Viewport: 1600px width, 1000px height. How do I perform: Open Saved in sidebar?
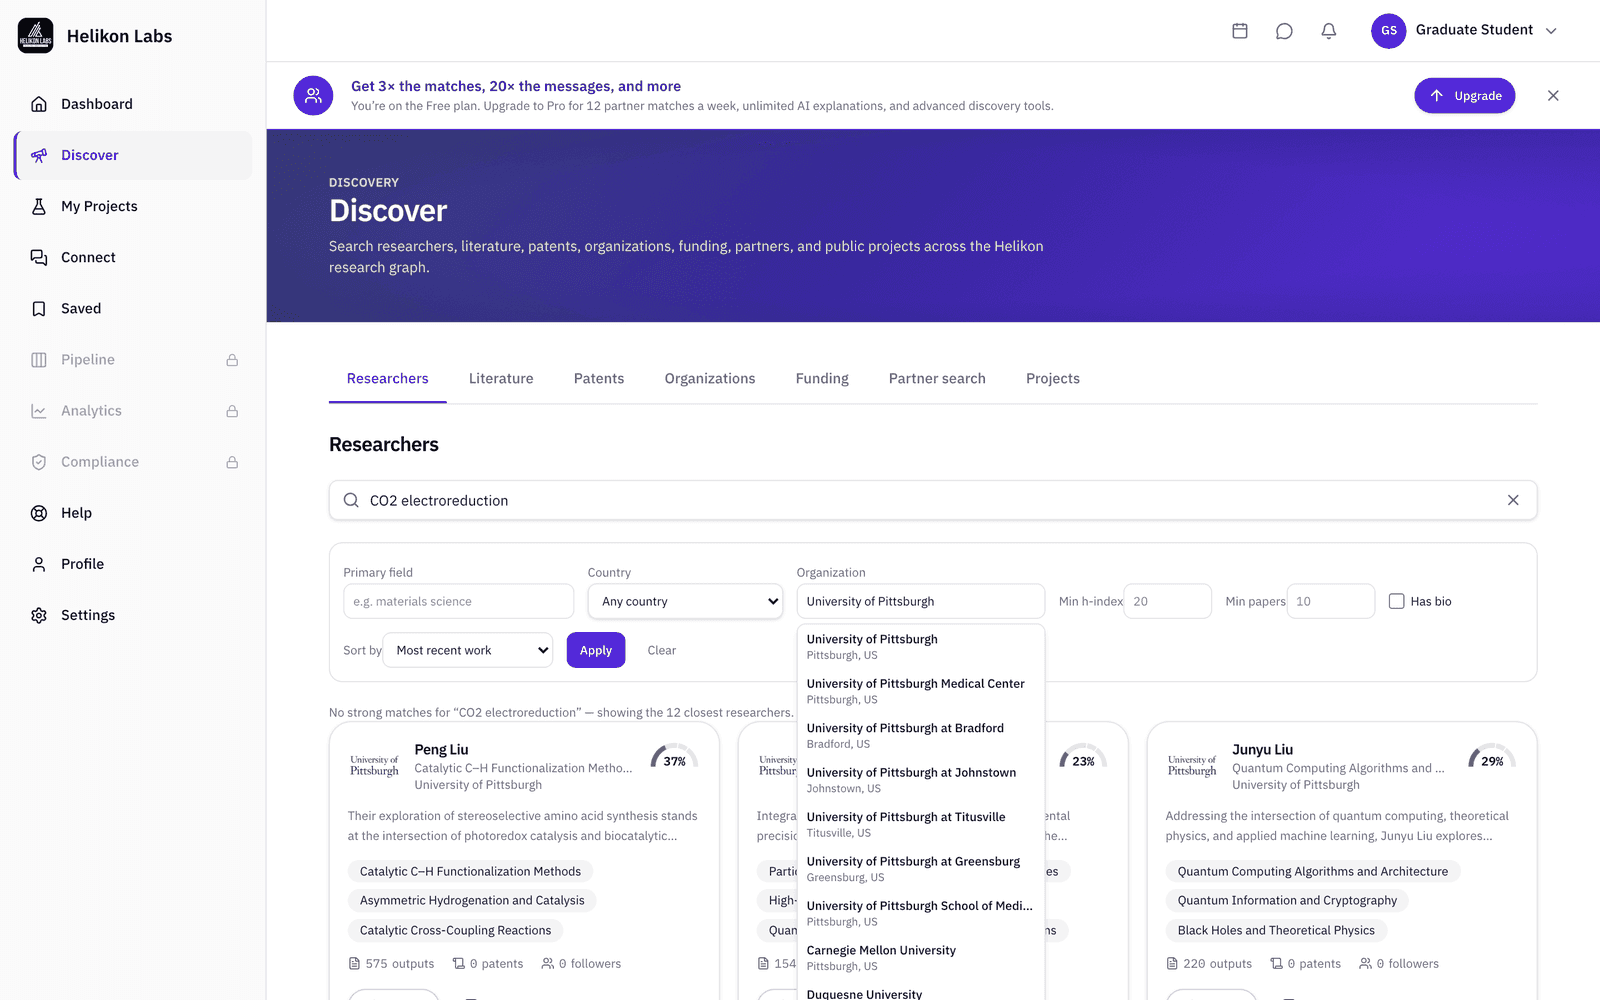coord(133,308)
